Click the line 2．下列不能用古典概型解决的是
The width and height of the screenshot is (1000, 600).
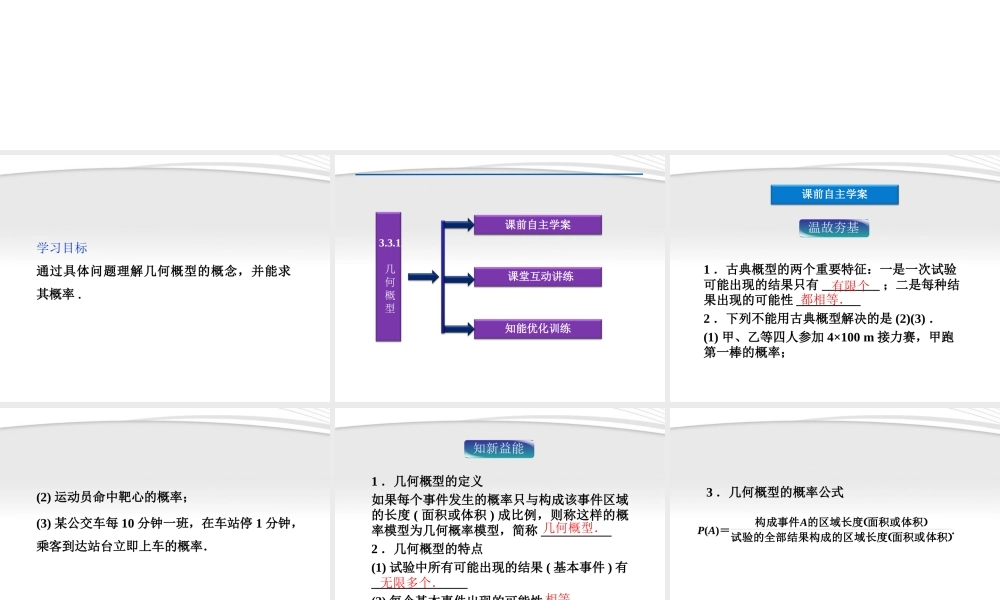[818, 319]
